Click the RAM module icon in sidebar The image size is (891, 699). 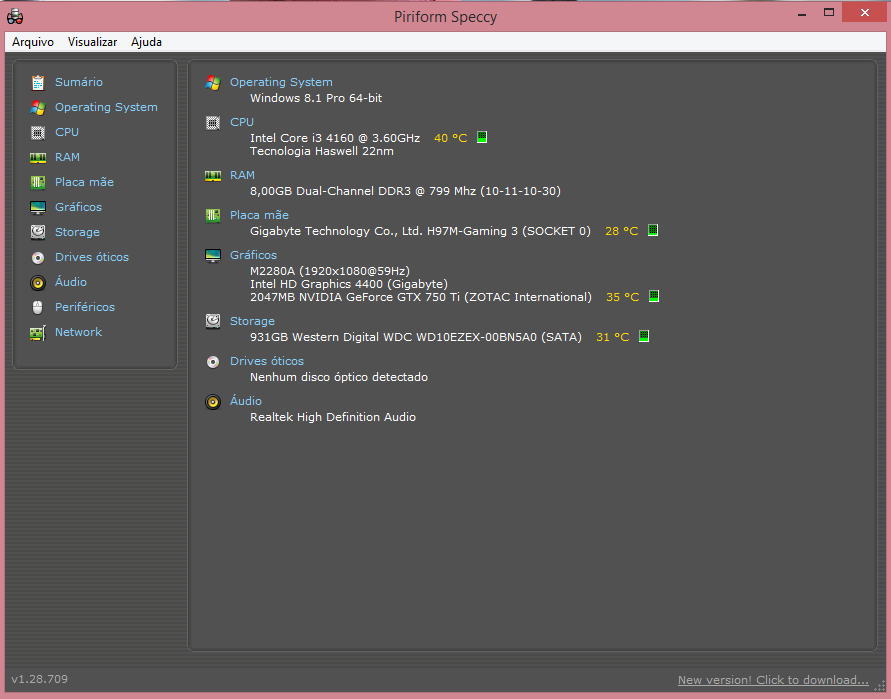click(38, 157)
